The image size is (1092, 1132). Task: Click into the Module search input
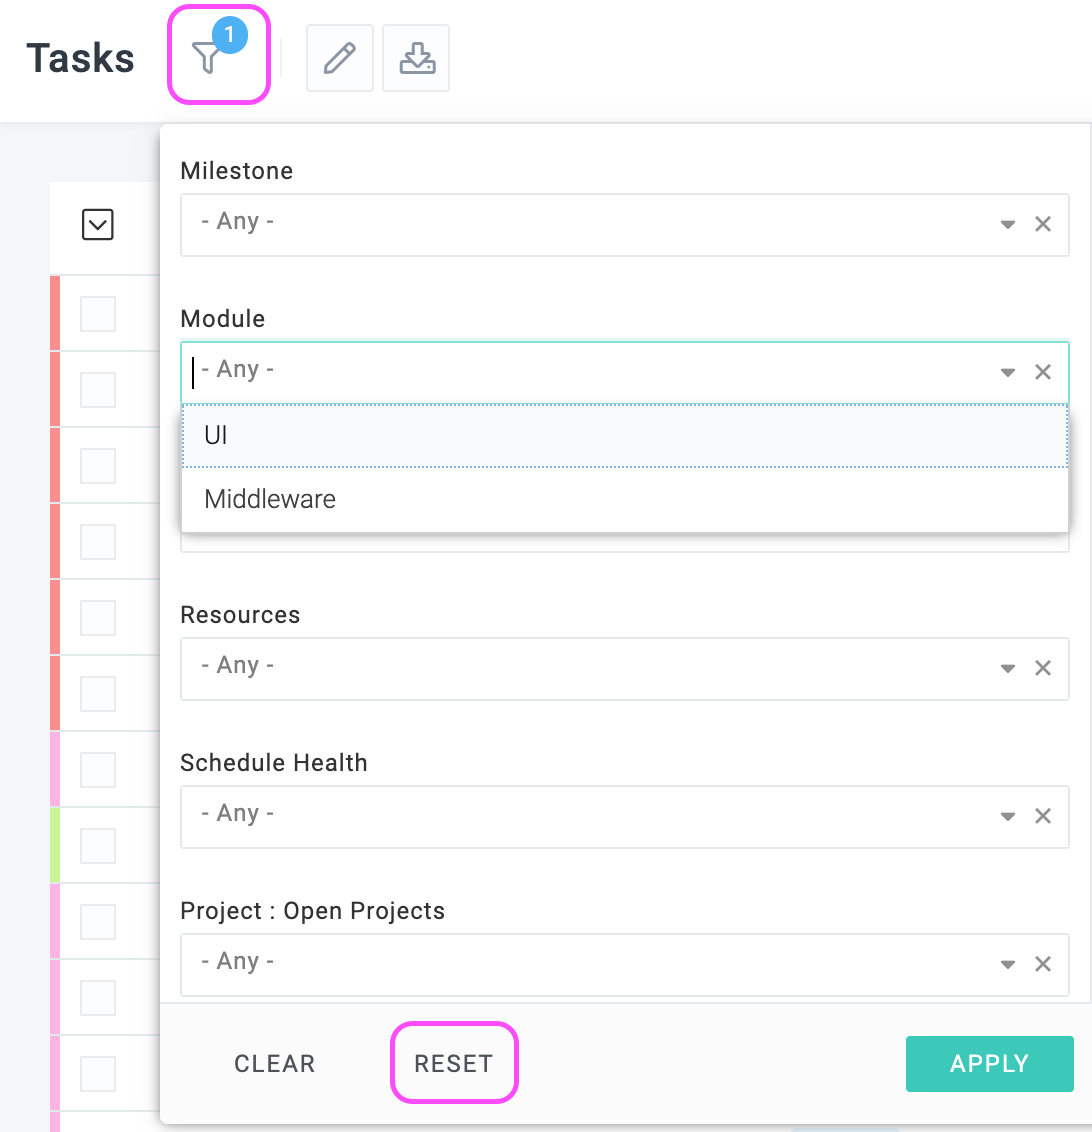click(592, 373)
